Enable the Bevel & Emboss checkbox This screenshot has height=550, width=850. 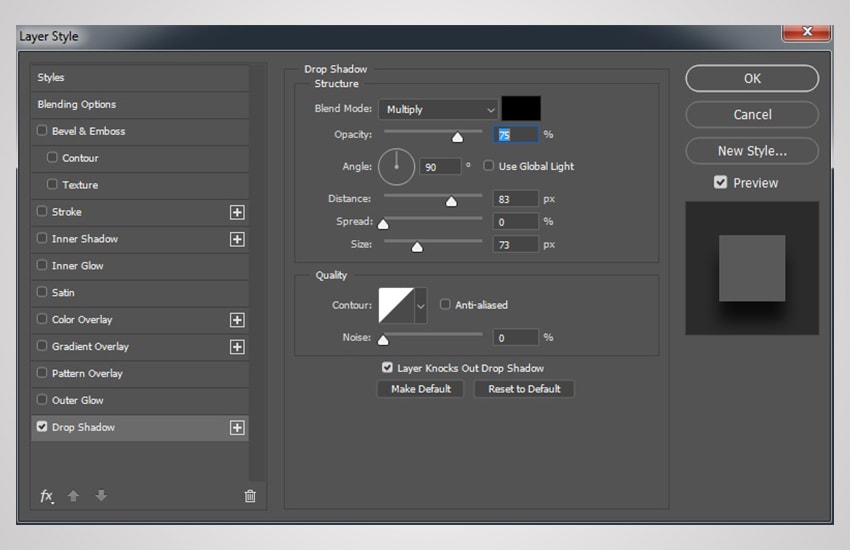click(42, 131)
